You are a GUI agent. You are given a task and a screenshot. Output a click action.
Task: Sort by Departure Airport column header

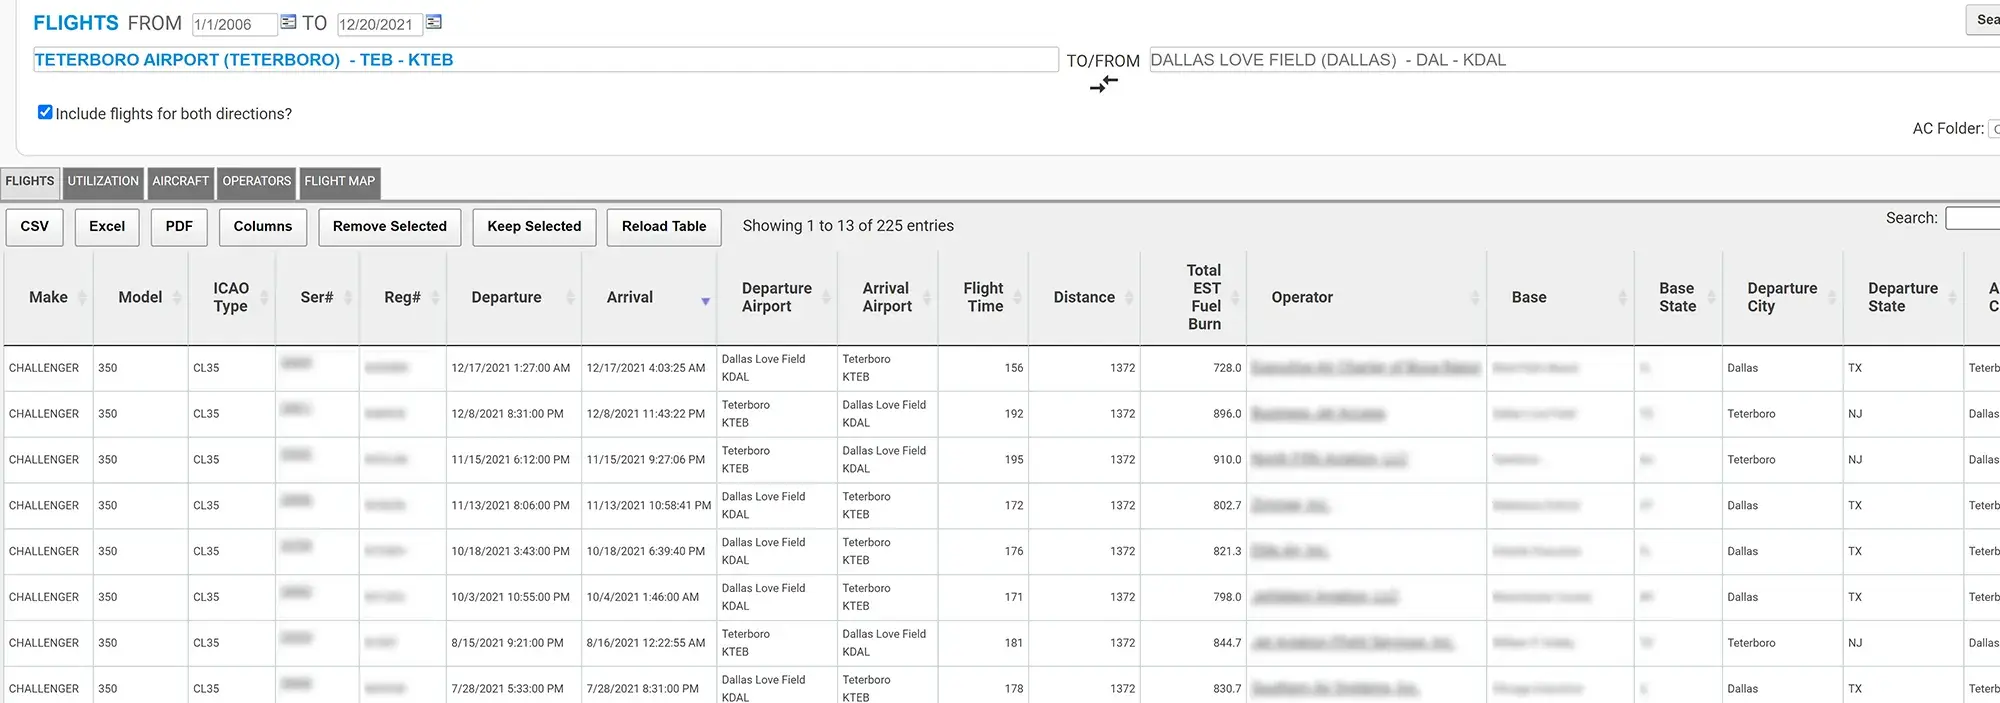point(776,297)
